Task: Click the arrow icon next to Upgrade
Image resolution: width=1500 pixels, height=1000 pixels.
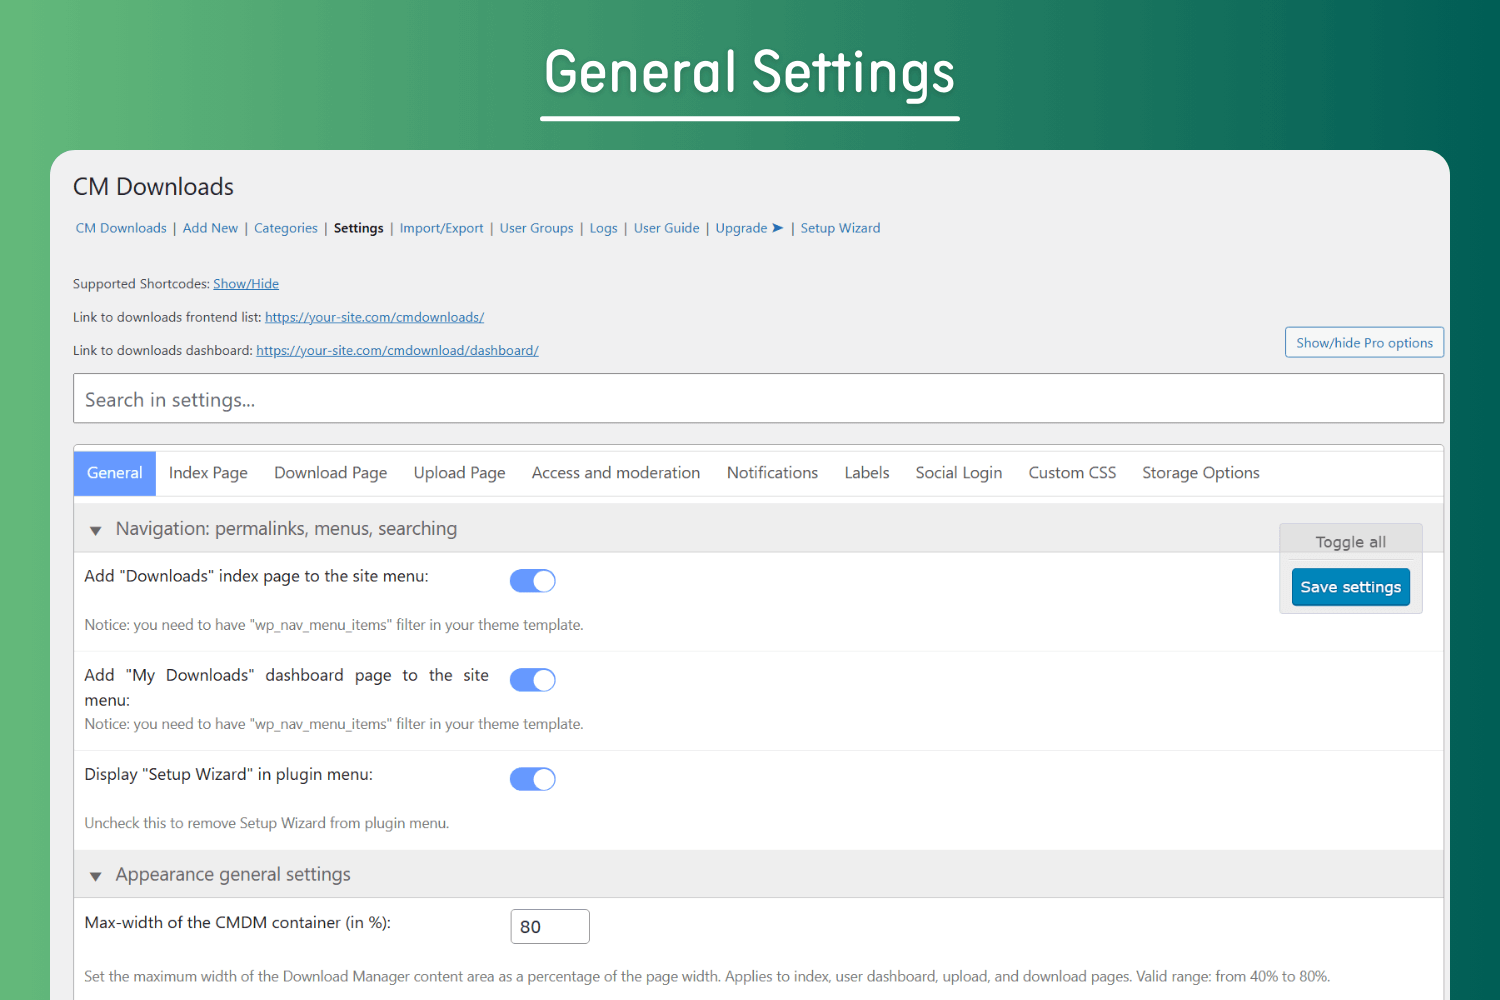Action: click(x=777, y=228)
